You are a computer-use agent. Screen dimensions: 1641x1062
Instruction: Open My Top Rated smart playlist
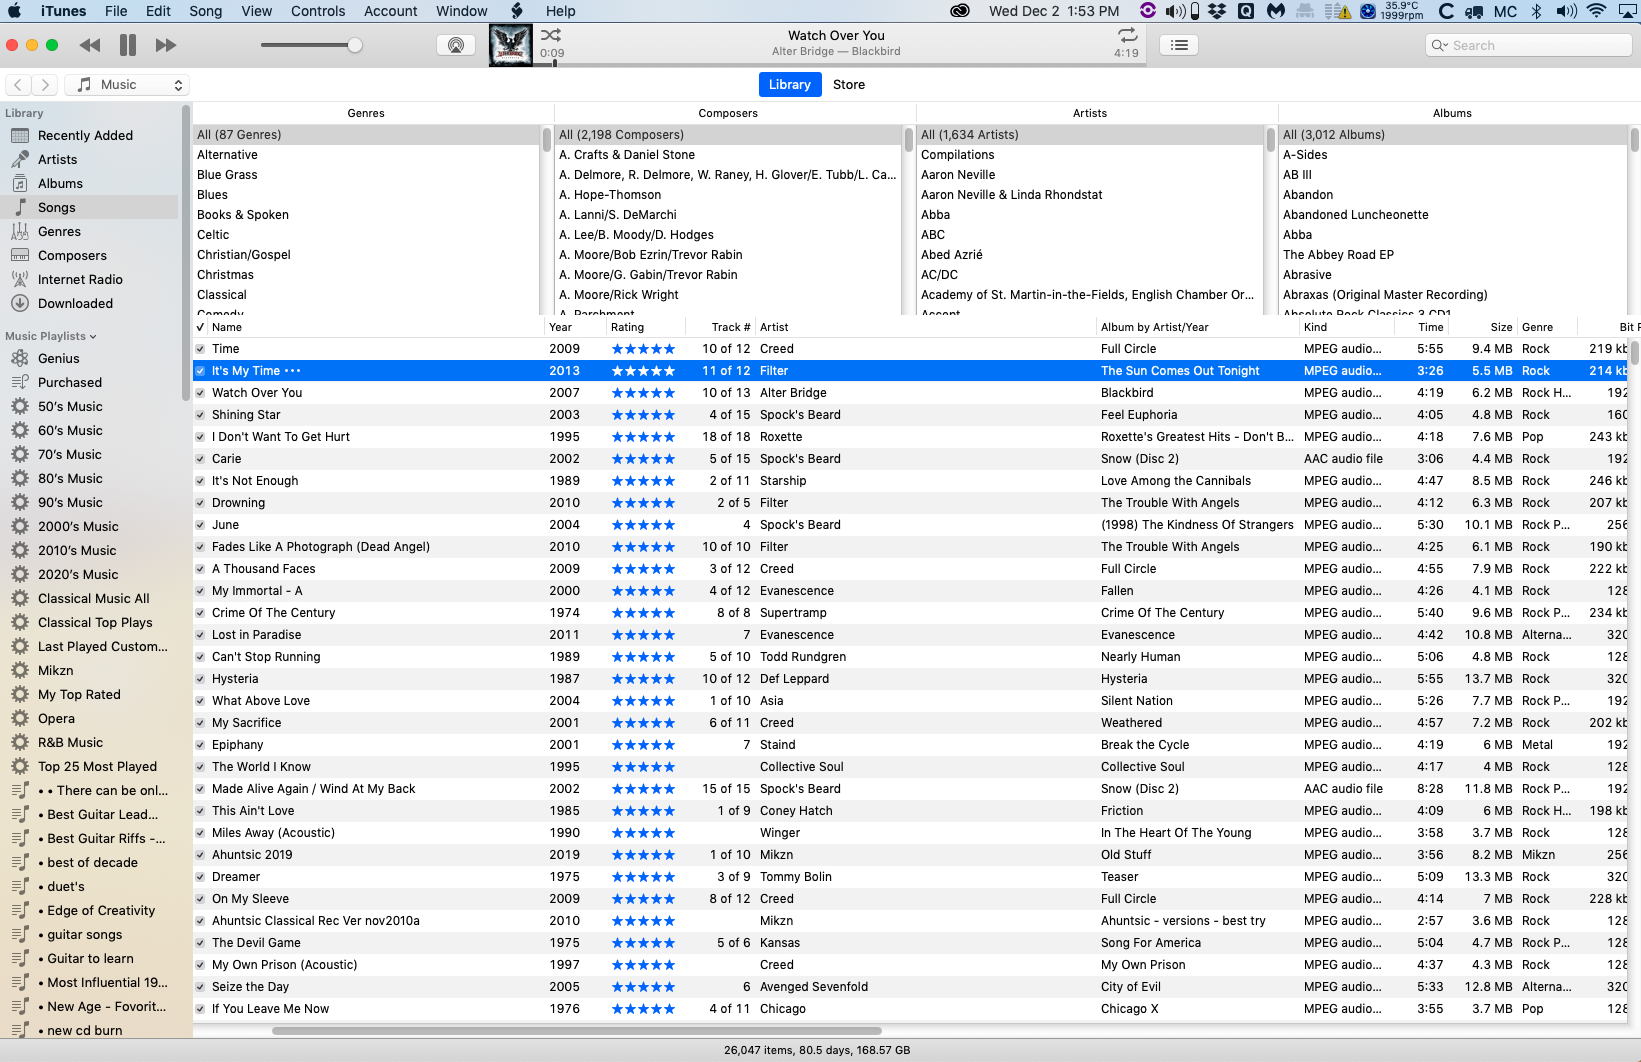[80, 695]
